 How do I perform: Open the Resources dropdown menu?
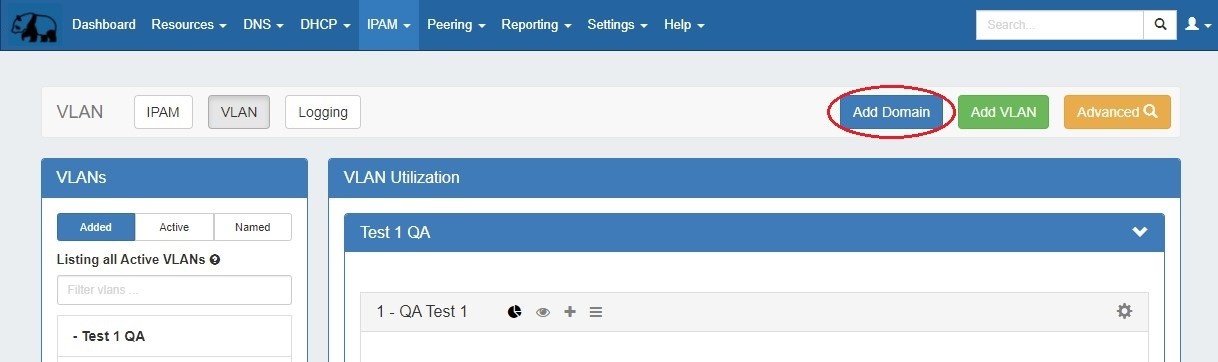point(188,25)
